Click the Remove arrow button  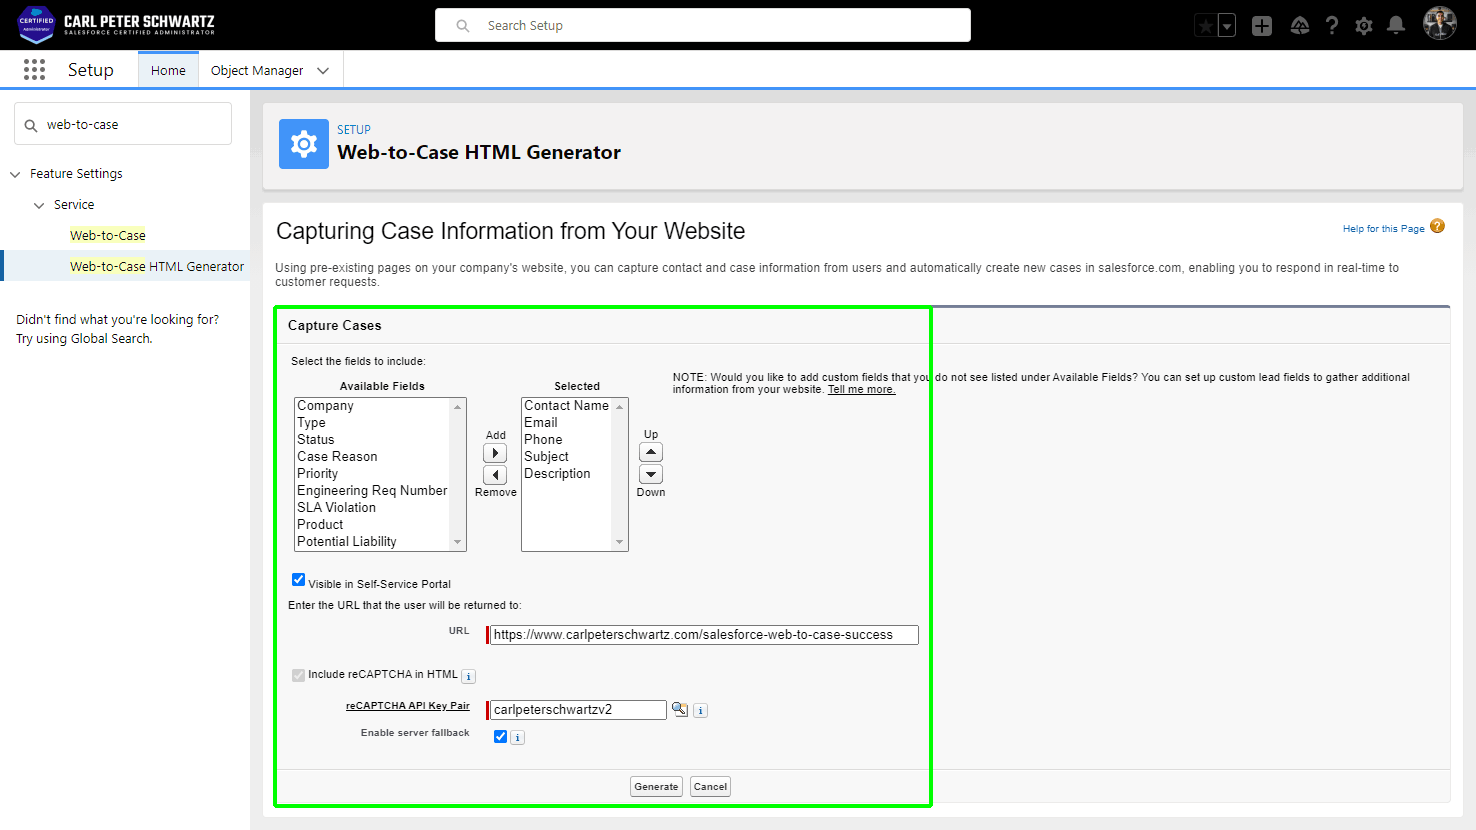click(495, 475)
